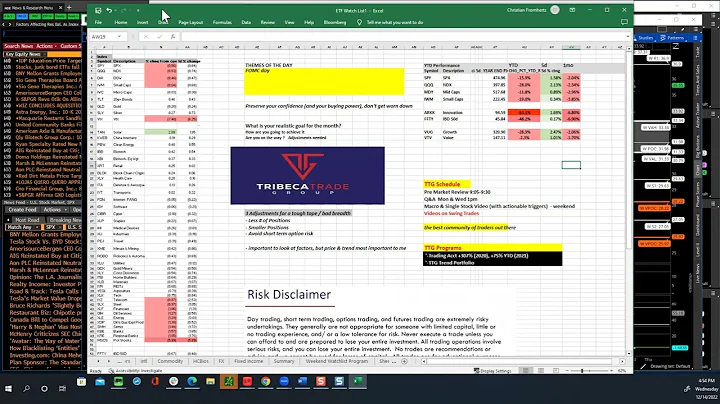Switch to Page Layout view in status bar

tap(541, 370)
